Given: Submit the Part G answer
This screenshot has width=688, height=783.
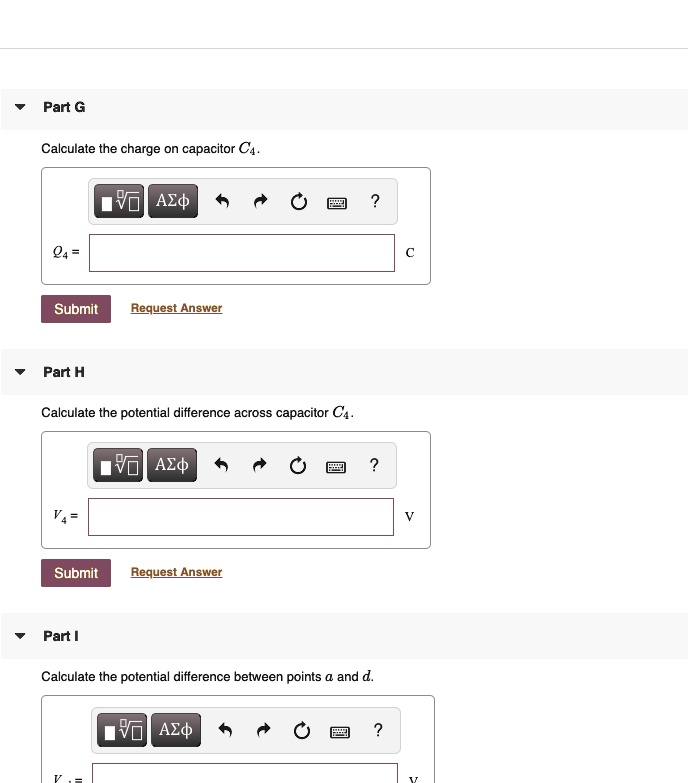Looking at the screenshot, I should coord(76,309).
